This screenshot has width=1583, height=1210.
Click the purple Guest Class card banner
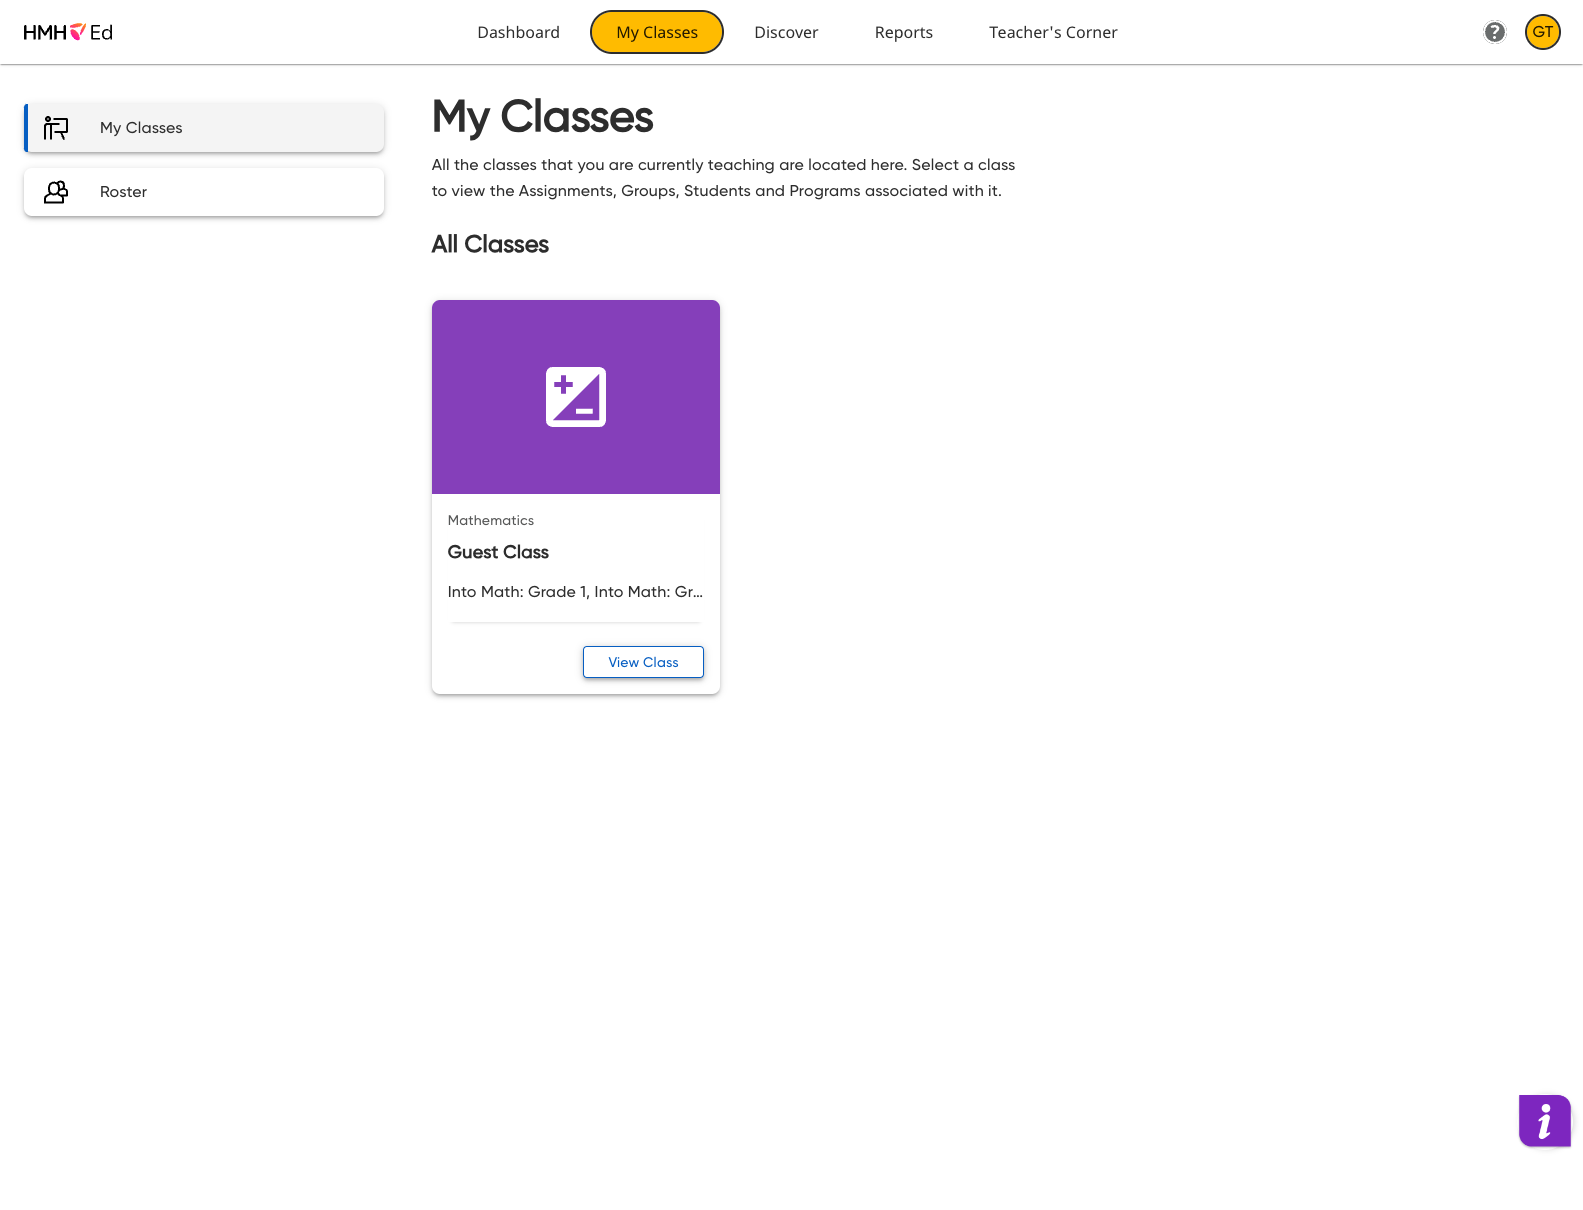(576, 397)
